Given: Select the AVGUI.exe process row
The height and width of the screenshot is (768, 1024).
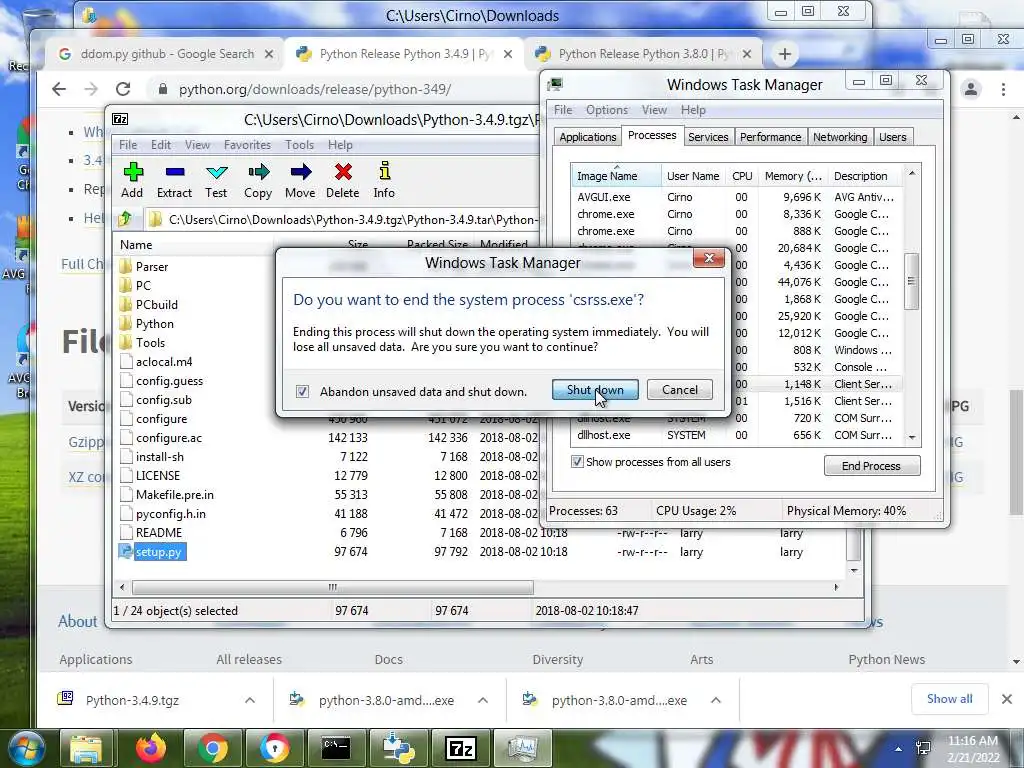Looking at the screenshot, I should 736,197.
